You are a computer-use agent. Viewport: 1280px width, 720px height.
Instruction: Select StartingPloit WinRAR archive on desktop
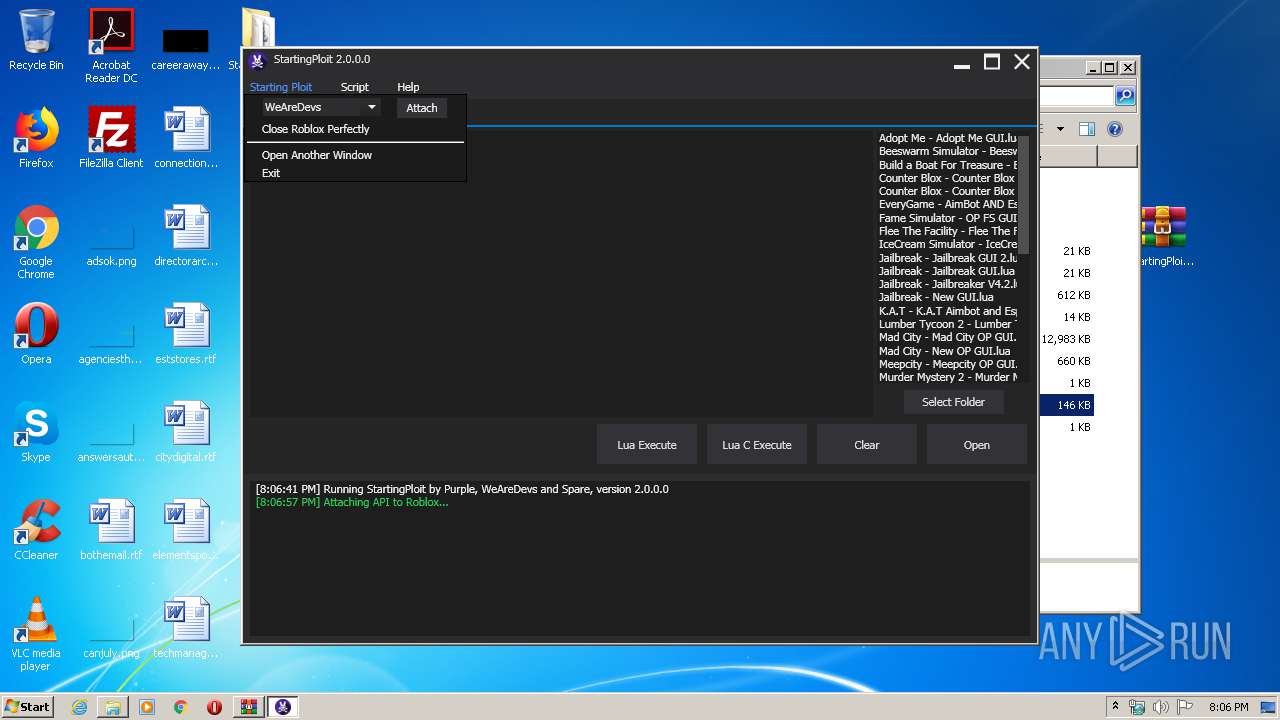[1163, 236]
